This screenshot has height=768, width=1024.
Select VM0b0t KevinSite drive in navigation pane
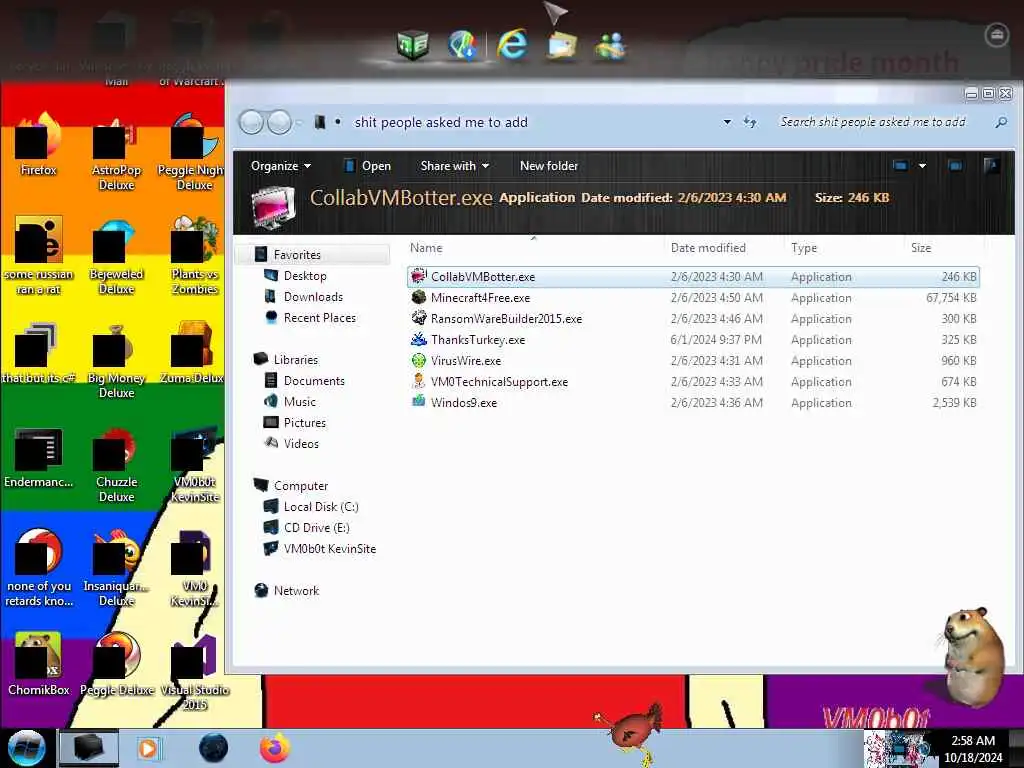tap(329, 549)
